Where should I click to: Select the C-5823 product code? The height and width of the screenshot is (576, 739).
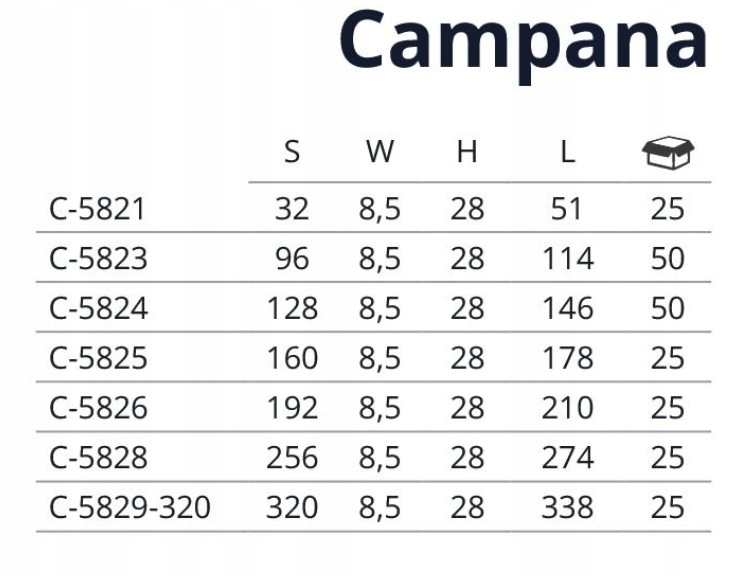[98, 259]
